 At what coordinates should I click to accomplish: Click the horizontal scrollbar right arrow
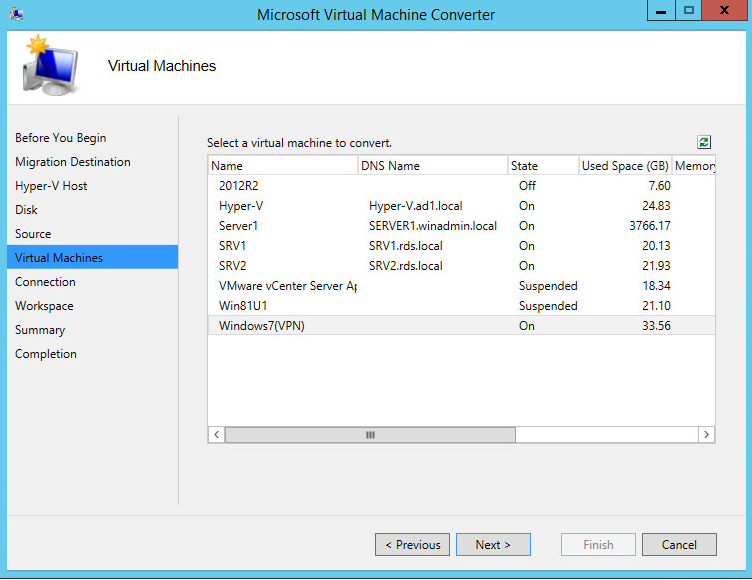(x=706, y=435)
